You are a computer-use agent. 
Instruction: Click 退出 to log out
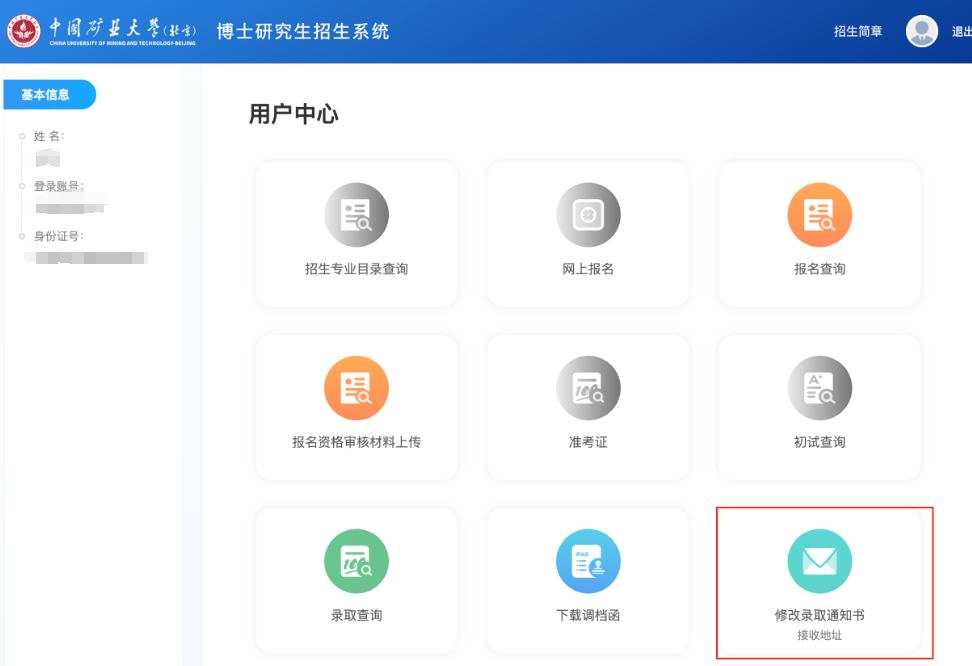960,32
